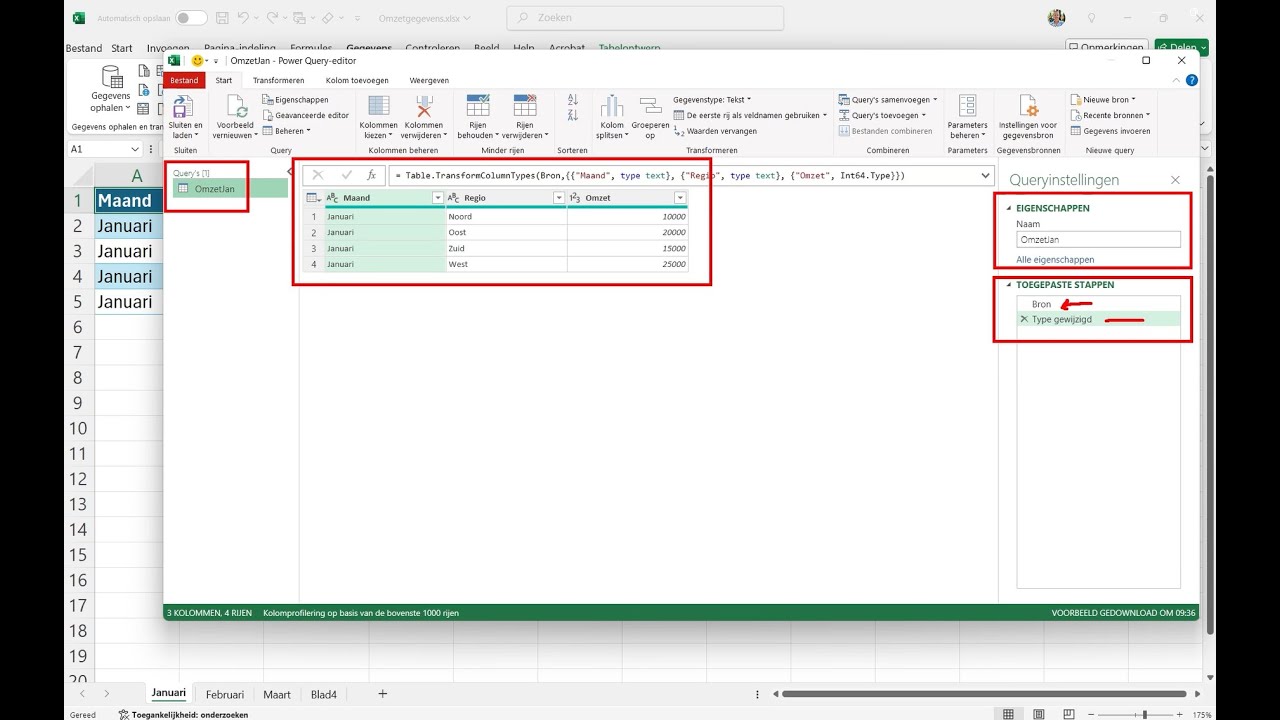Click the Kolommen verwijderen icon
1280x720 pixels.
[424, 106]
